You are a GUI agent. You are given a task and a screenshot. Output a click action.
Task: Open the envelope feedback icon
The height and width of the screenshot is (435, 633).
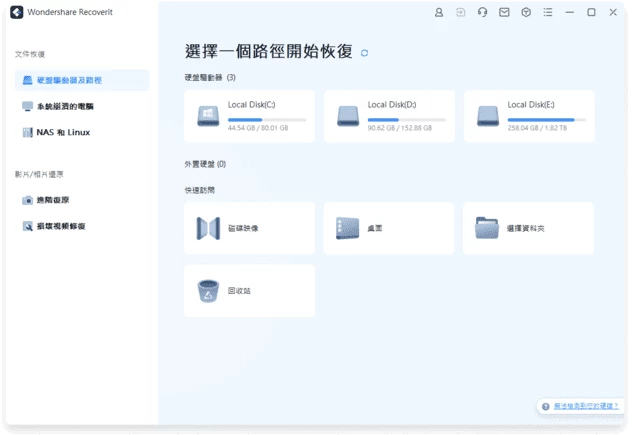click(x=504, y=13)
